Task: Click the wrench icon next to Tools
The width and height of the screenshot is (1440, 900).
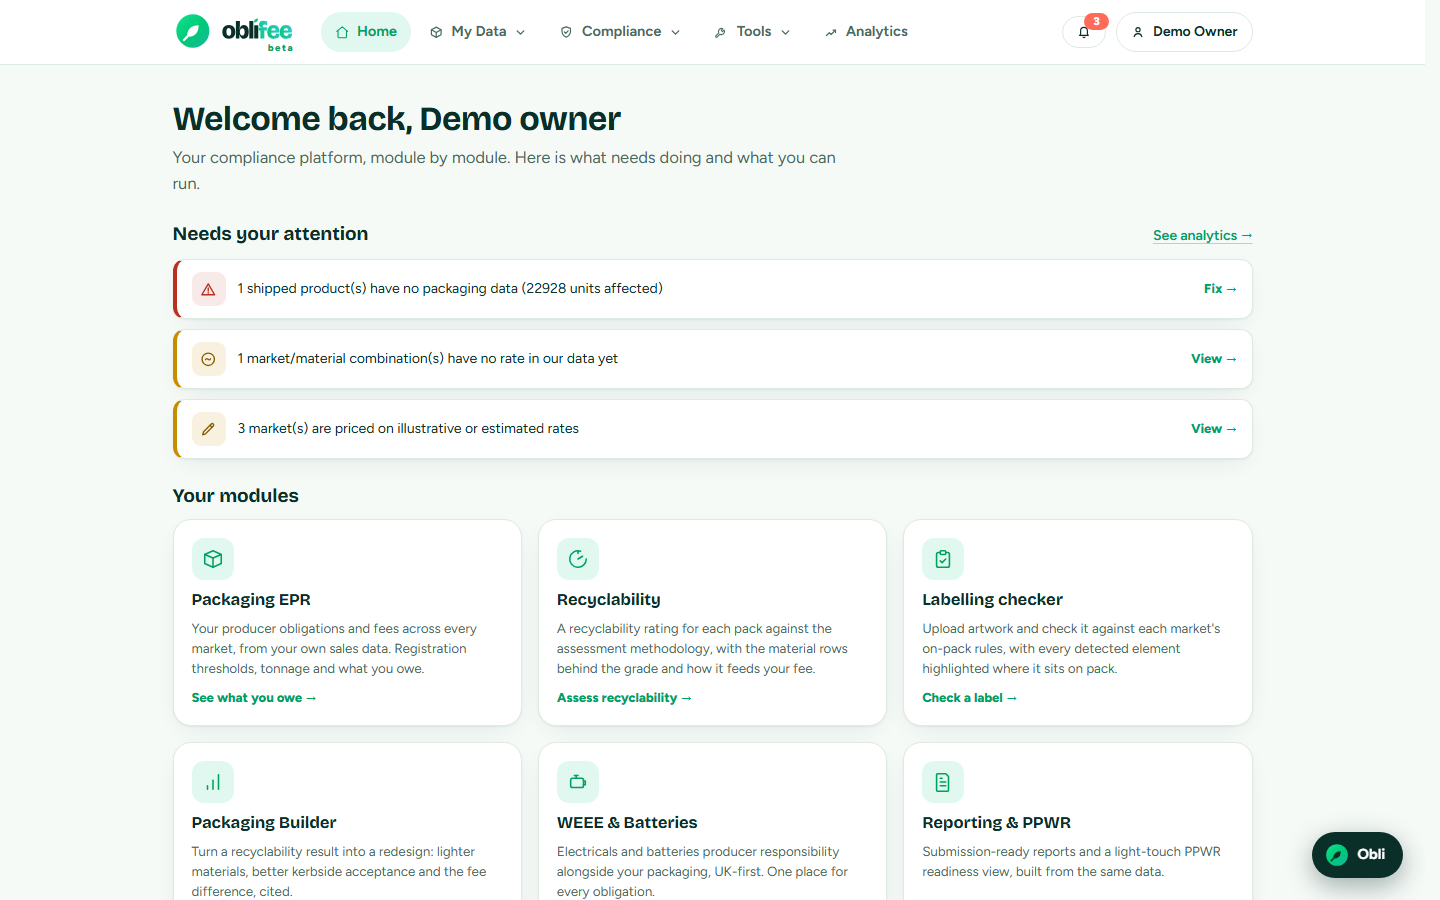Action: coord(720,32)
